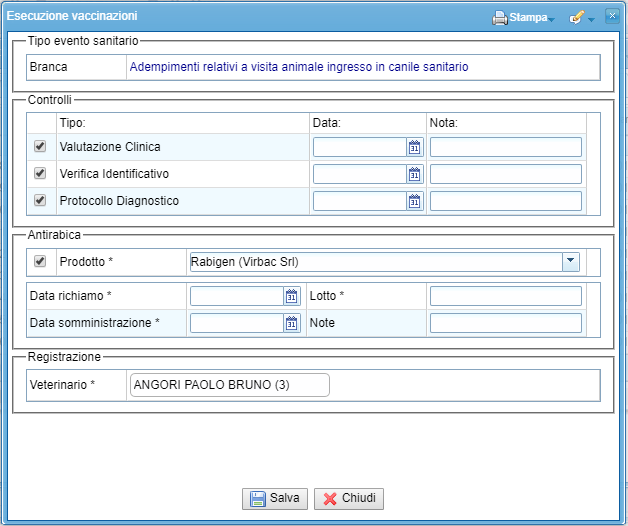628x526 pixels.
Task: Click the Veterinario field ANGORI PAOLO BRUNO
Action: pyautogui.click(x=230, y=385)
